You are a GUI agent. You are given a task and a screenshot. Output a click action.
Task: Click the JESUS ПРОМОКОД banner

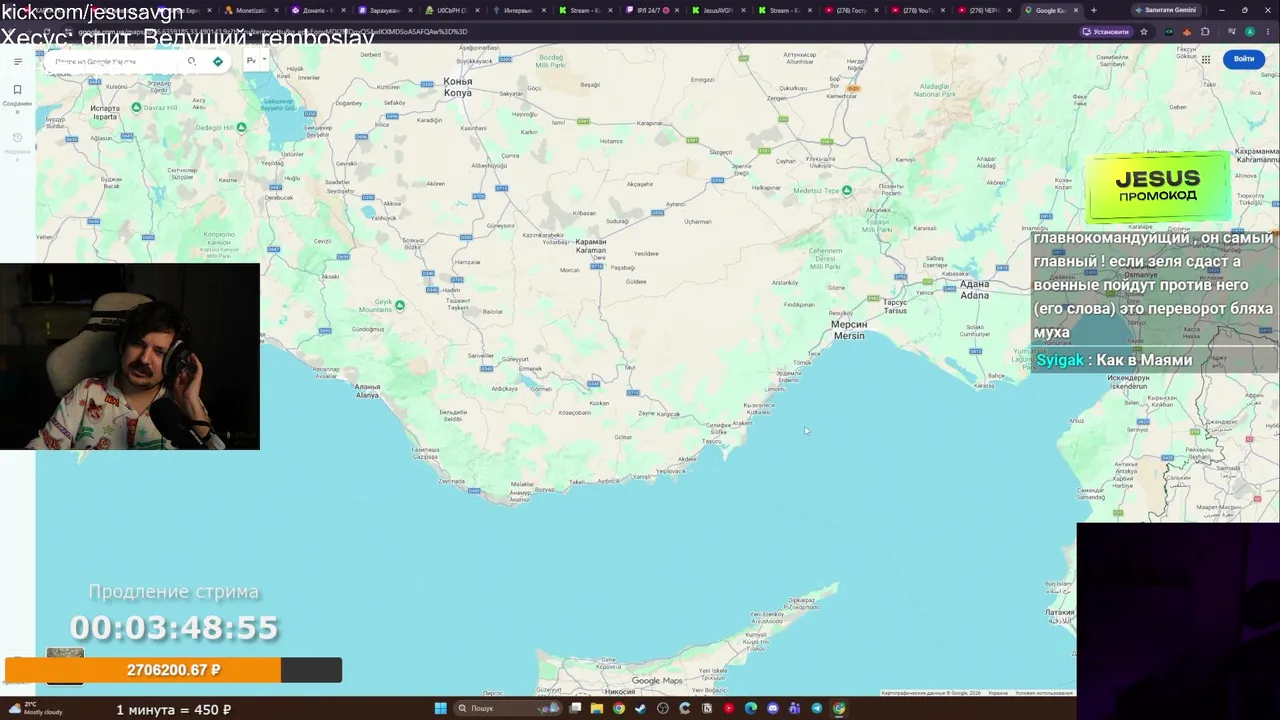coord(1158,186)
